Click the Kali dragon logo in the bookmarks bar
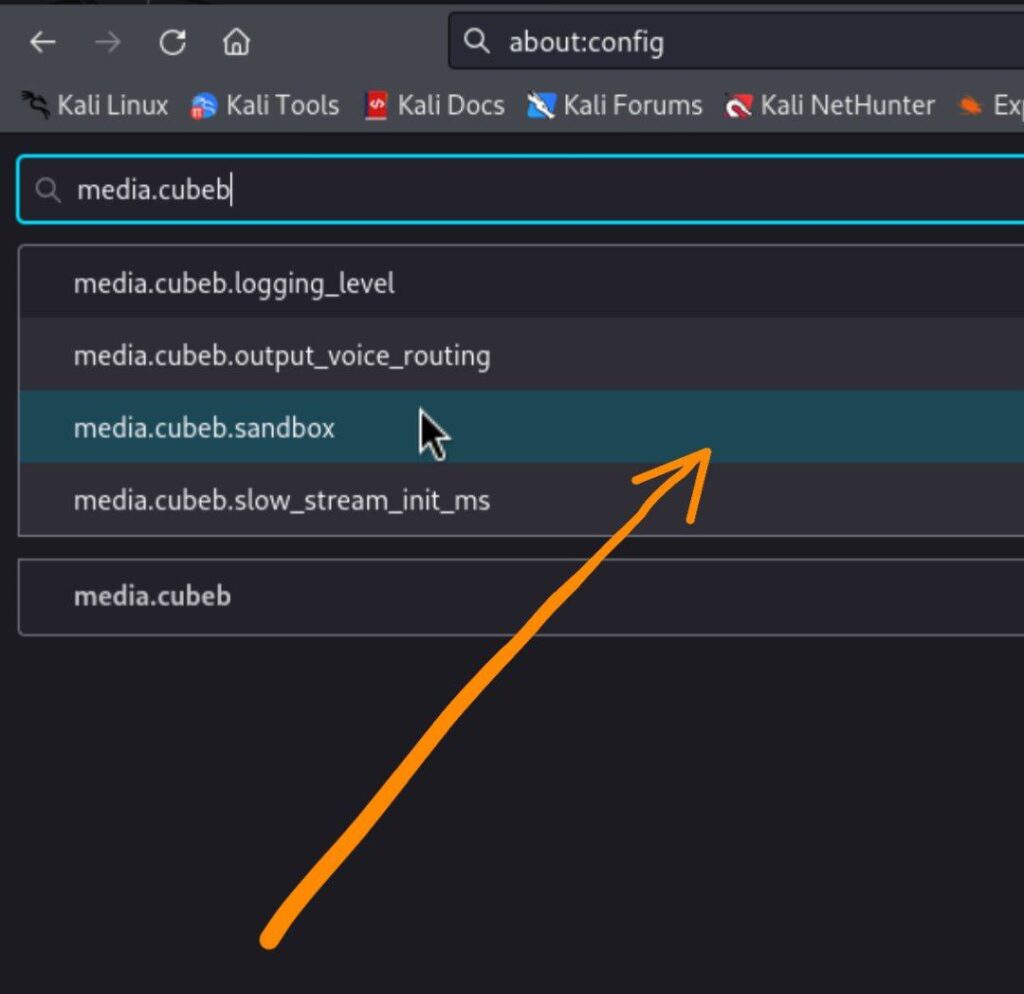1024x994 pixels. pos(36,105)
